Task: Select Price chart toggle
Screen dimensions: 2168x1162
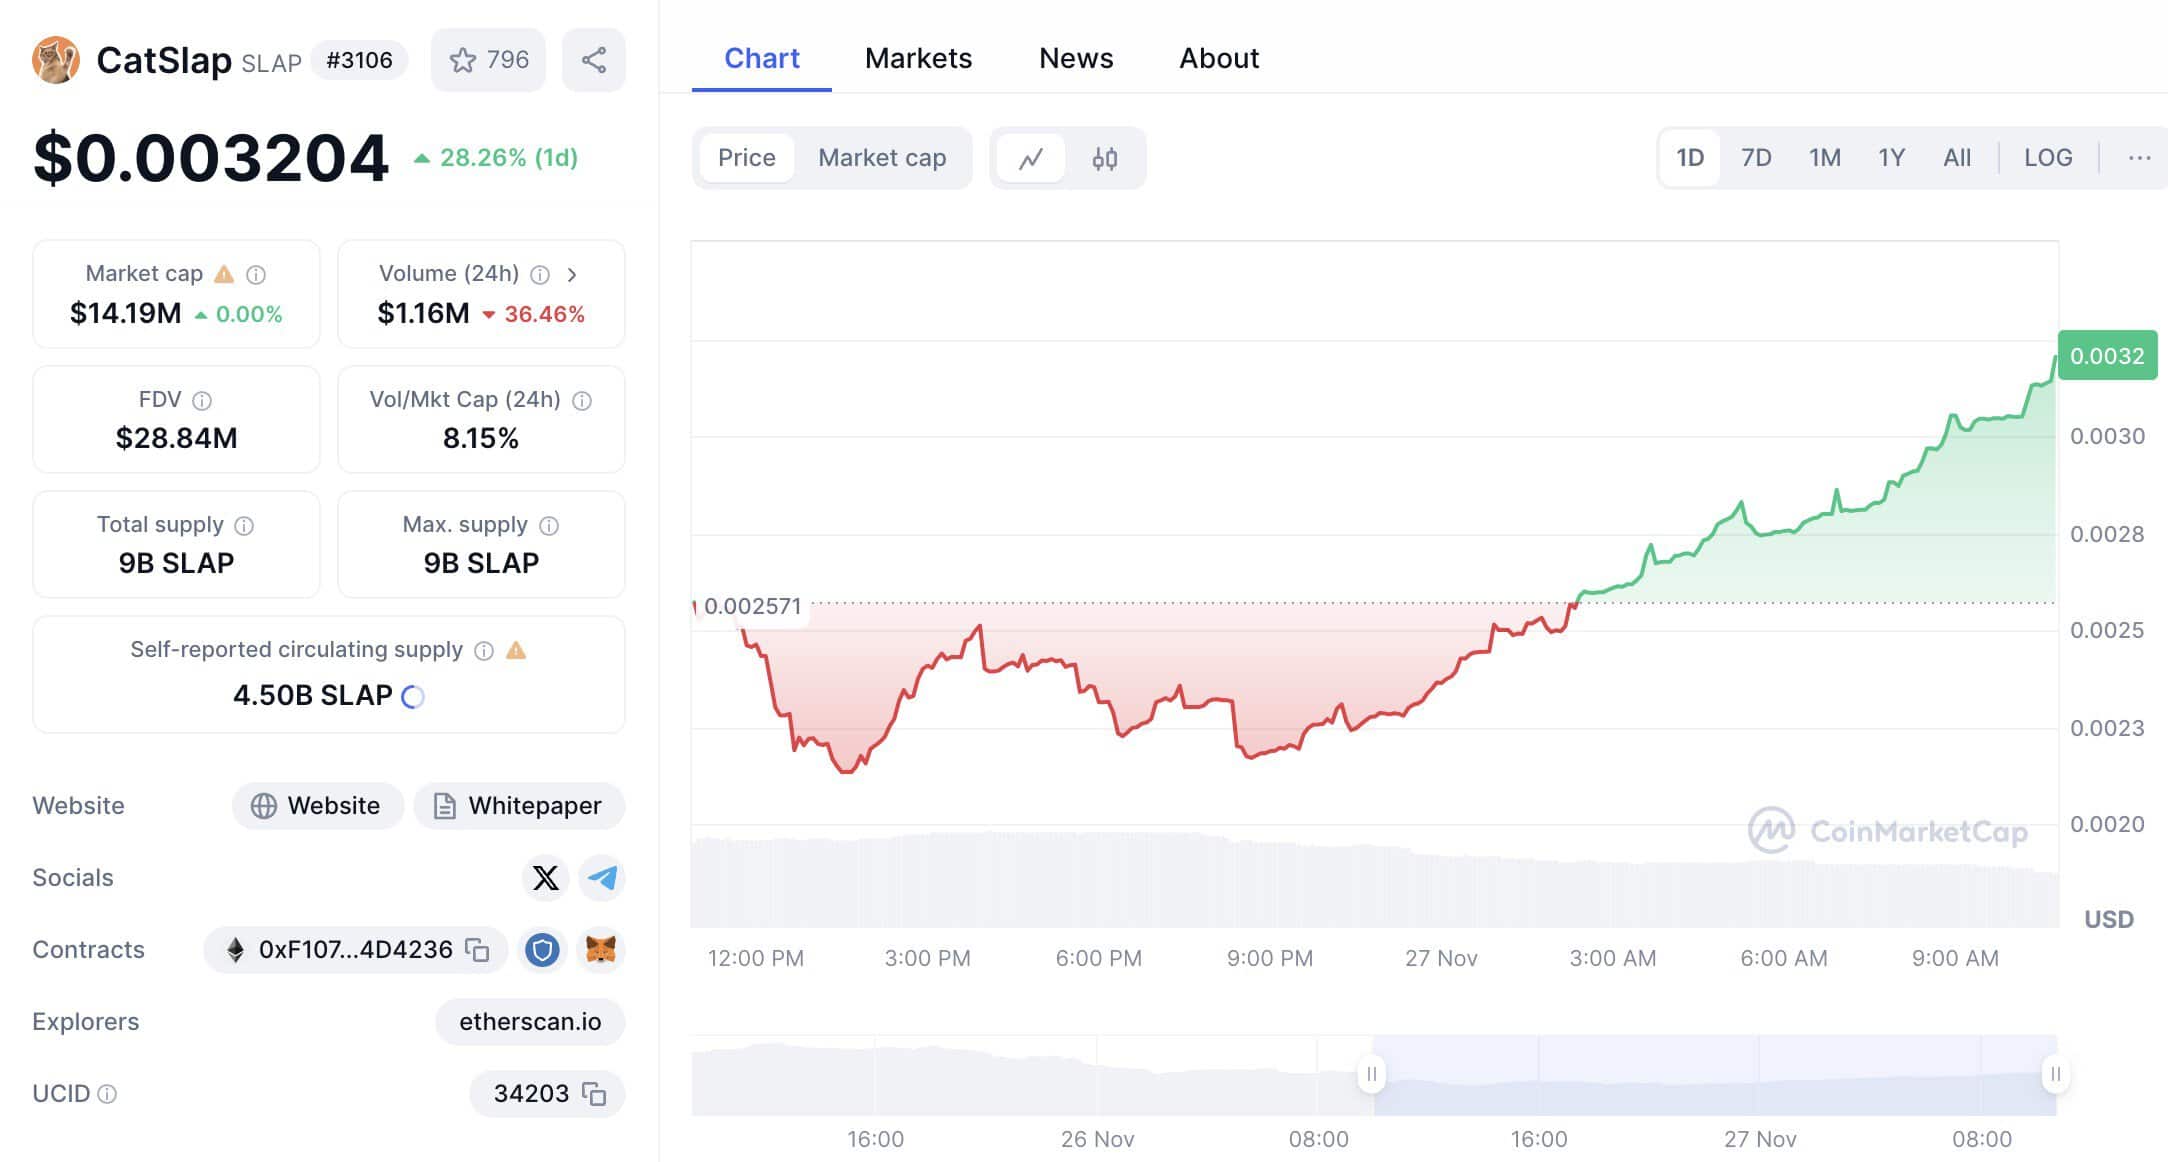Action: click(x=747, y=158)
